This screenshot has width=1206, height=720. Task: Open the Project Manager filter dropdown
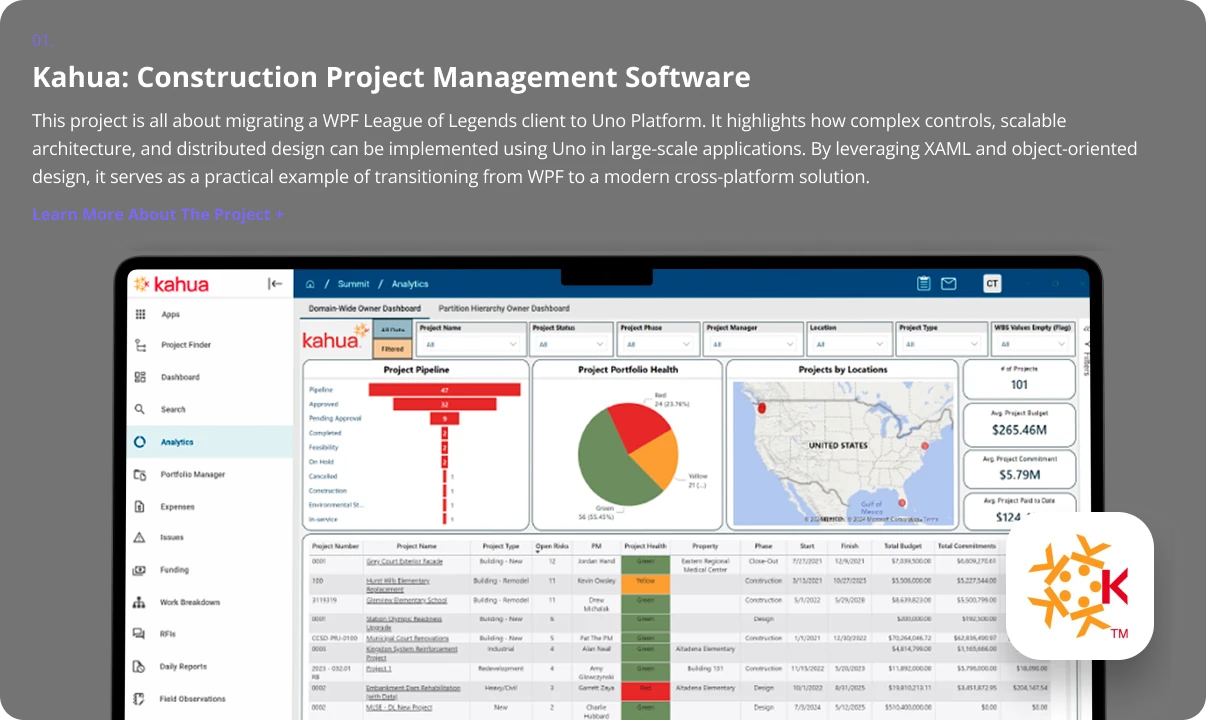pos(753,344)
